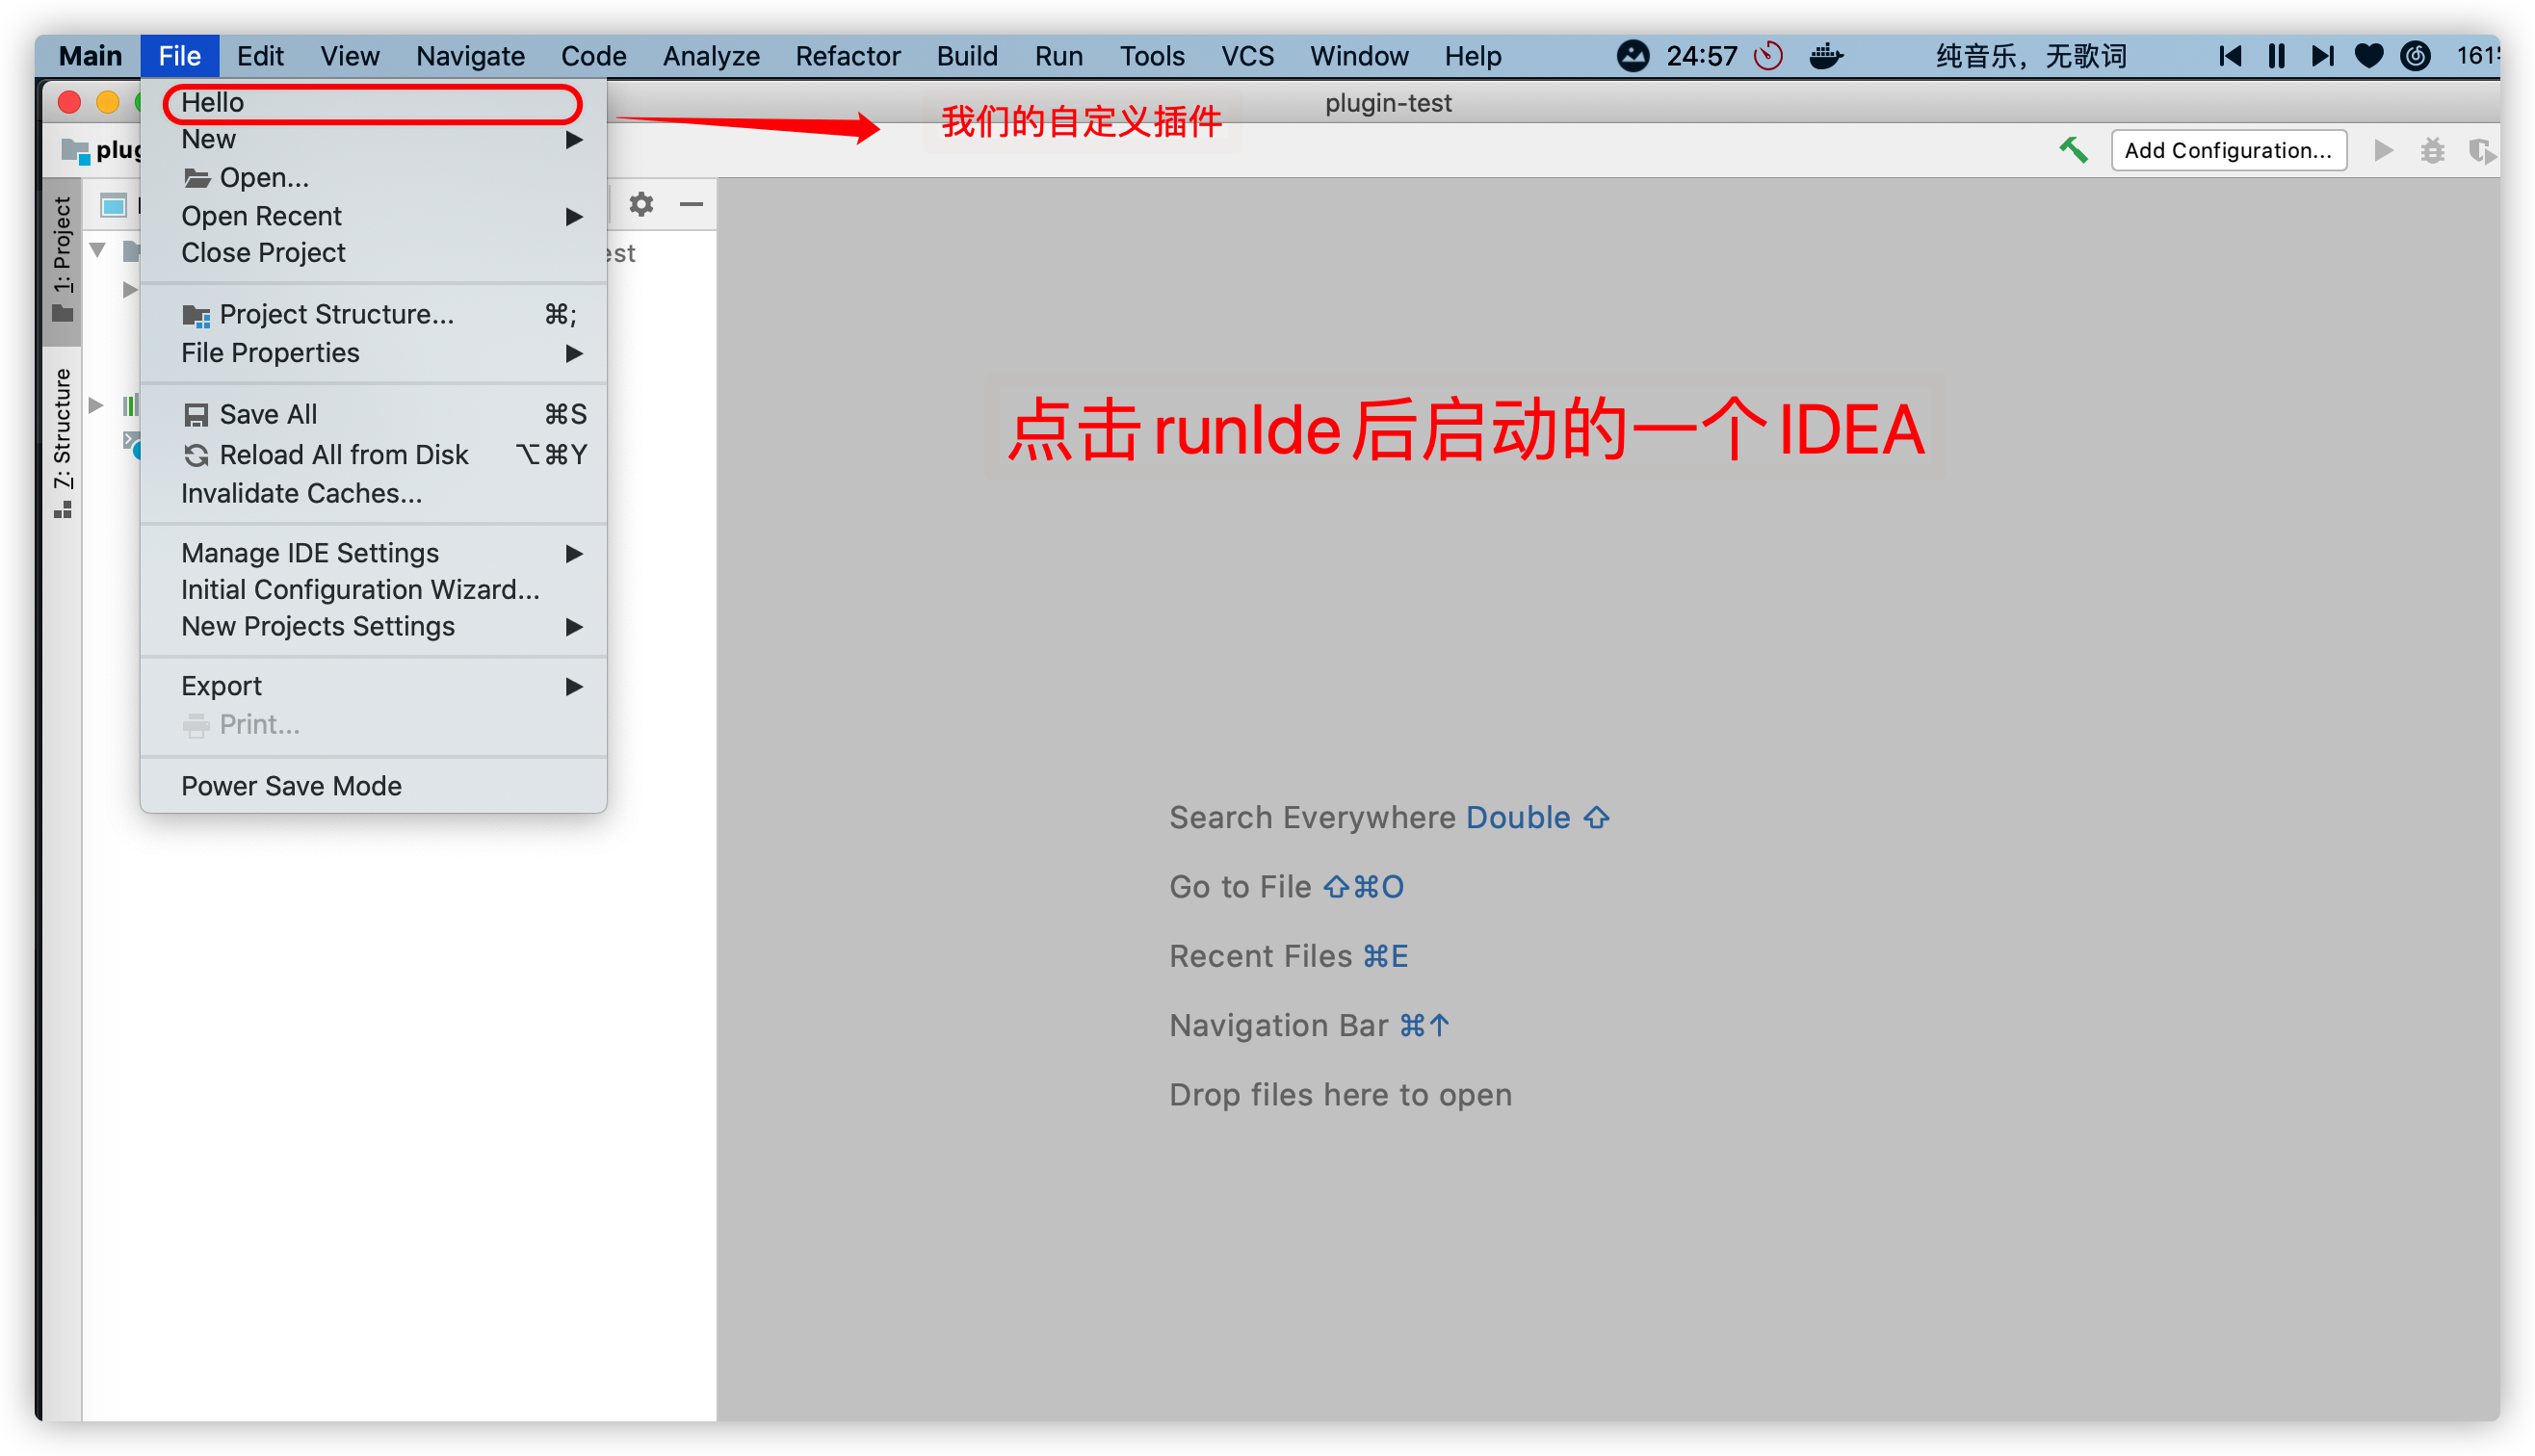Image resolution: width=2535 pixels, height=1456 pixels.
Task: Toggle Power Save Mode setting
Action: pyautogui.click(x=291, y=784)
